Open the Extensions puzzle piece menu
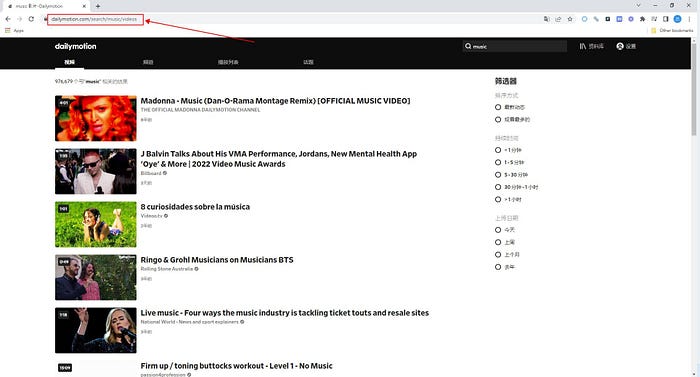 tap(642, 19)
